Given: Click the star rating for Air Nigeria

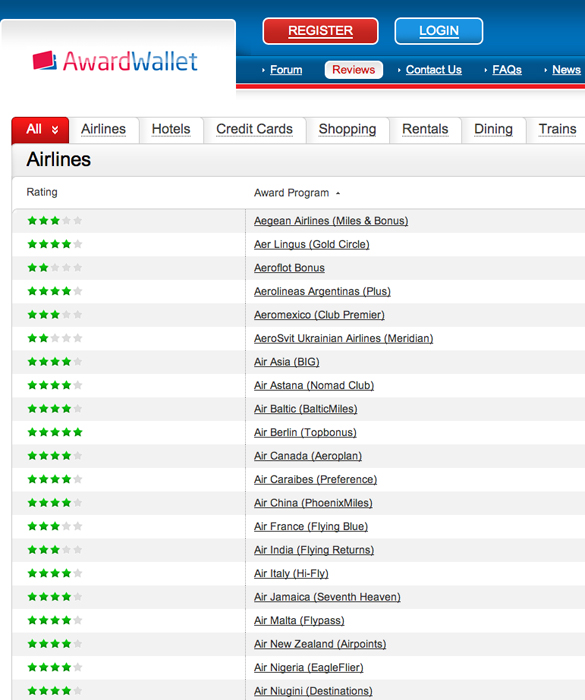Looking at the screenshot, I should tap(55, 667).
